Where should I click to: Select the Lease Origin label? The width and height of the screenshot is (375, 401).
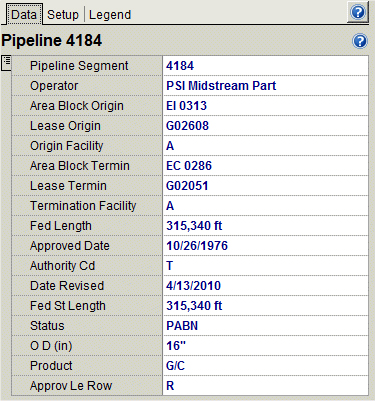pos(65,126)
